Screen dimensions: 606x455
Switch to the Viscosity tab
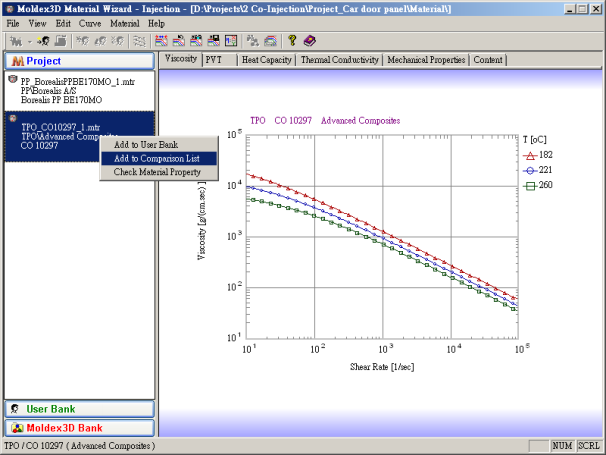pyautogui.click(x=180, y=59)
